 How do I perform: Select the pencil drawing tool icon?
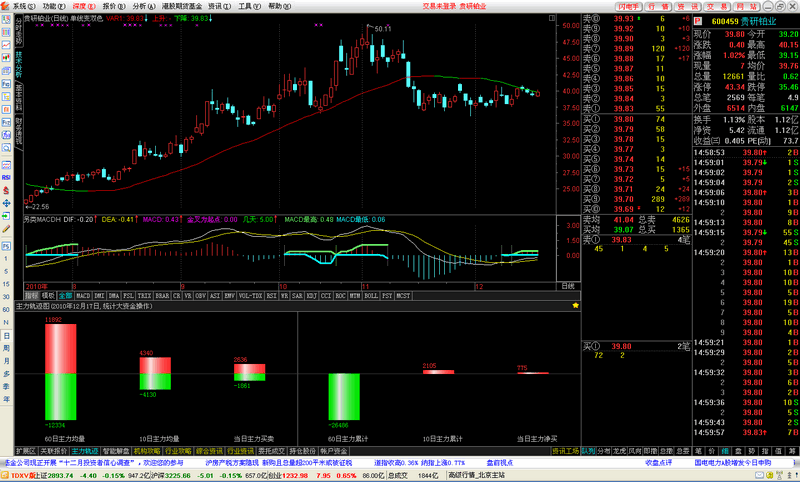click(6, 229)
